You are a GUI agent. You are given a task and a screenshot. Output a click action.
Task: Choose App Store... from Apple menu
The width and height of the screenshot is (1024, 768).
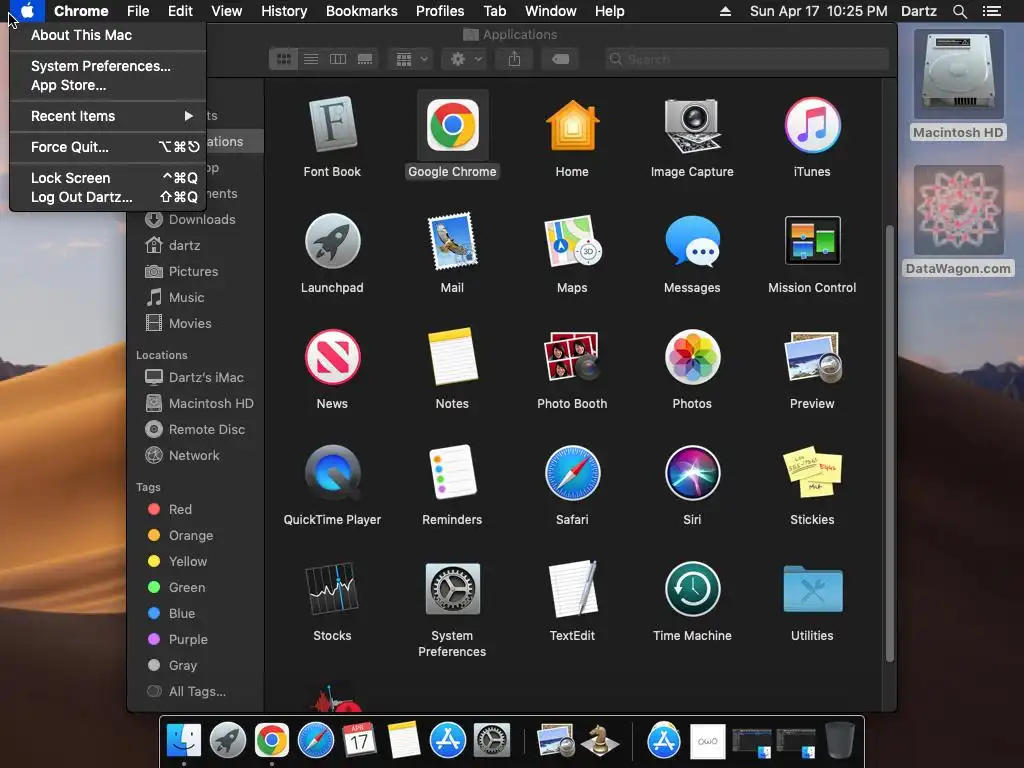pyautogui.click(x=108, y=86)
